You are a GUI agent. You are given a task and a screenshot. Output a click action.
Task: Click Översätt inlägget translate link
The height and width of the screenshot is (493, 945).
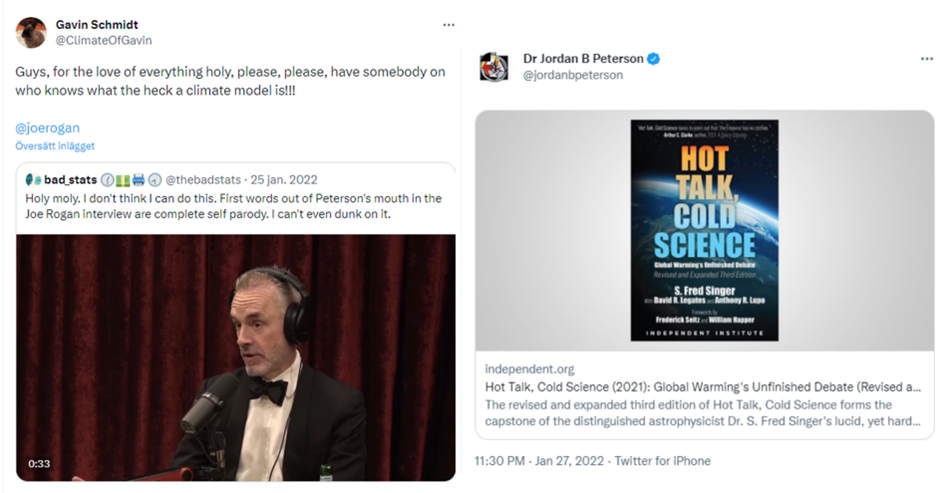point(55,146)
